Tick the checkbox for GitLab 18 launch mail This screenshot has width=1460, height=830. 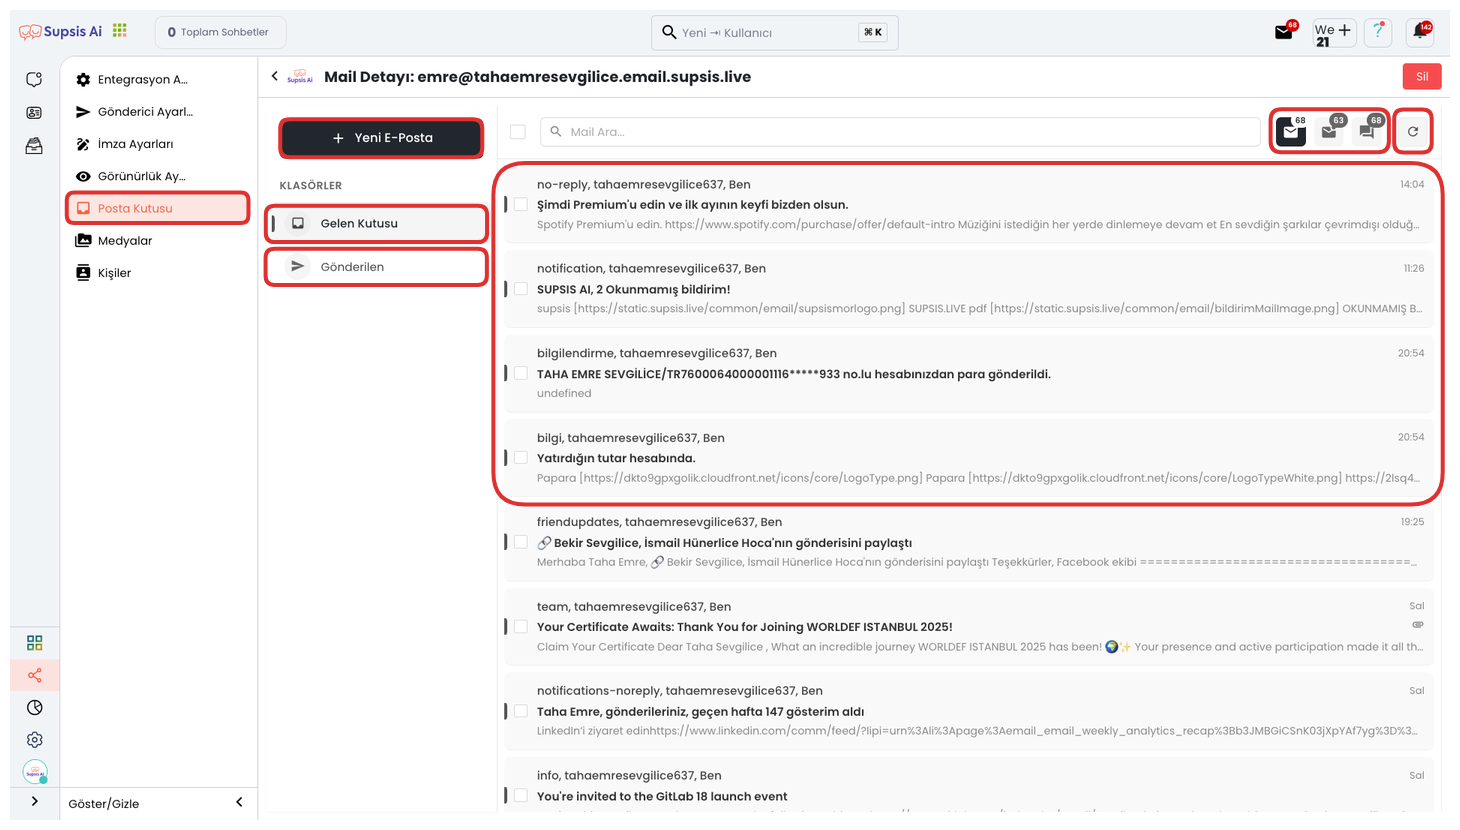[521, 796]
